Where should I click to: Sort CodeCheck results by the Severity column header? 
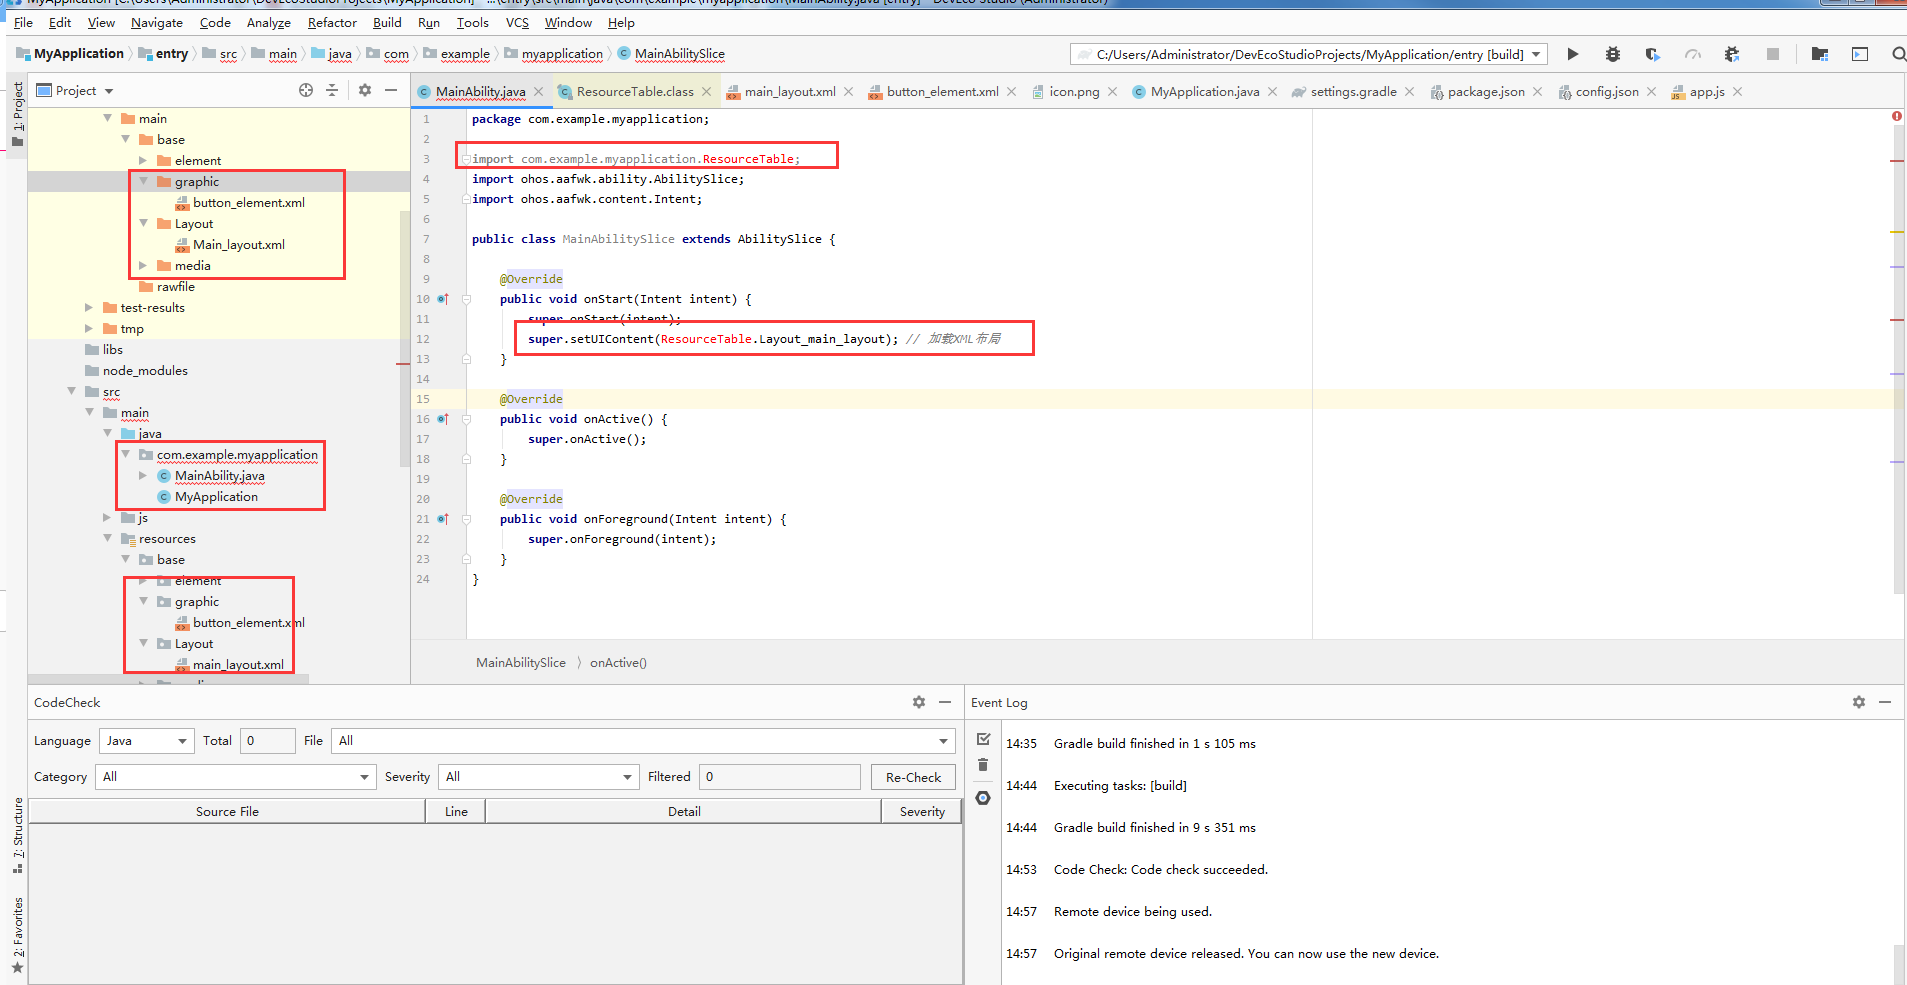click(922, 811)
